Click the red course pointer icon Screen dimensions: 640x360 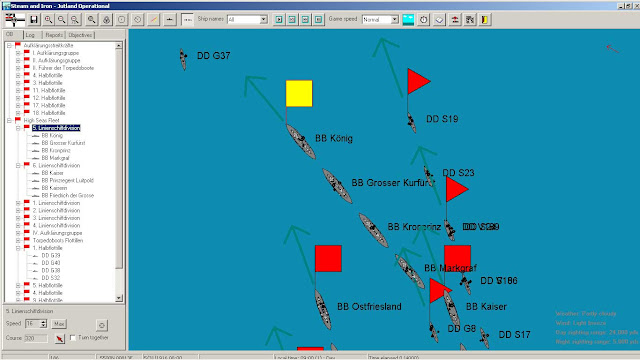(60, 338)
